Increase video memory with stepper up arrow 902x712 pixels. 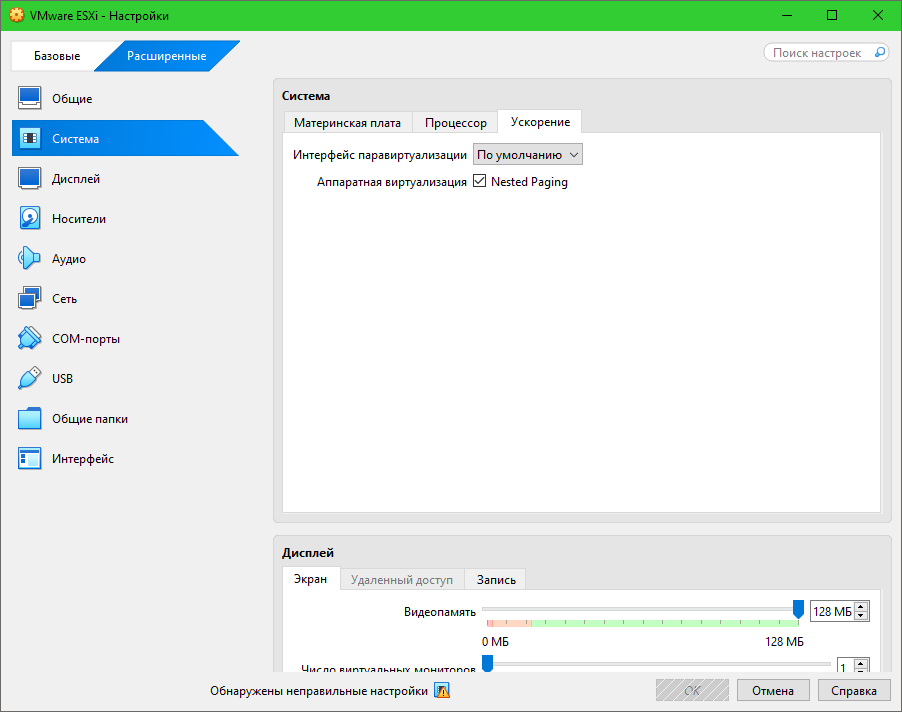click(862, 607)
